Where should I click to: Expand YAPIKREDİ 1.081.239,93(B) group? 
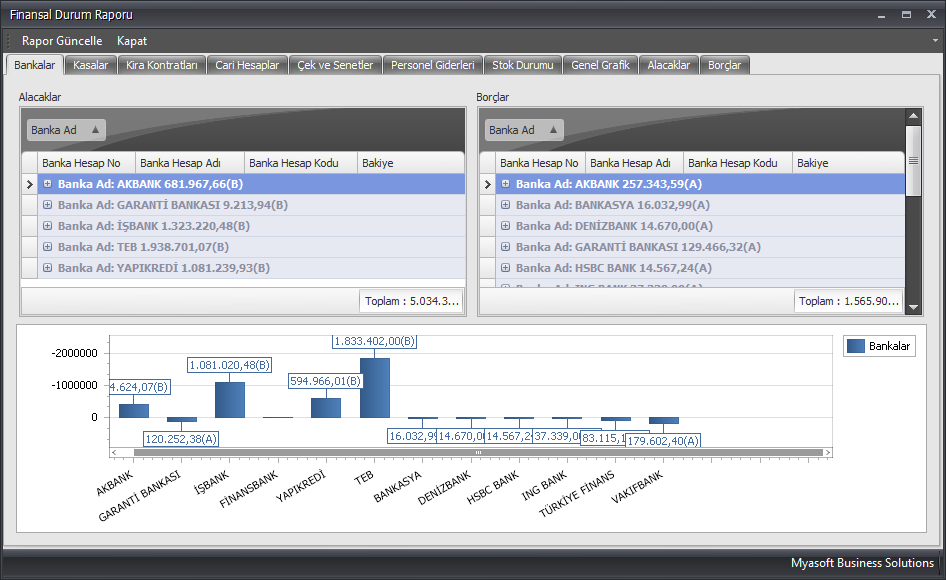pos(47,268)
